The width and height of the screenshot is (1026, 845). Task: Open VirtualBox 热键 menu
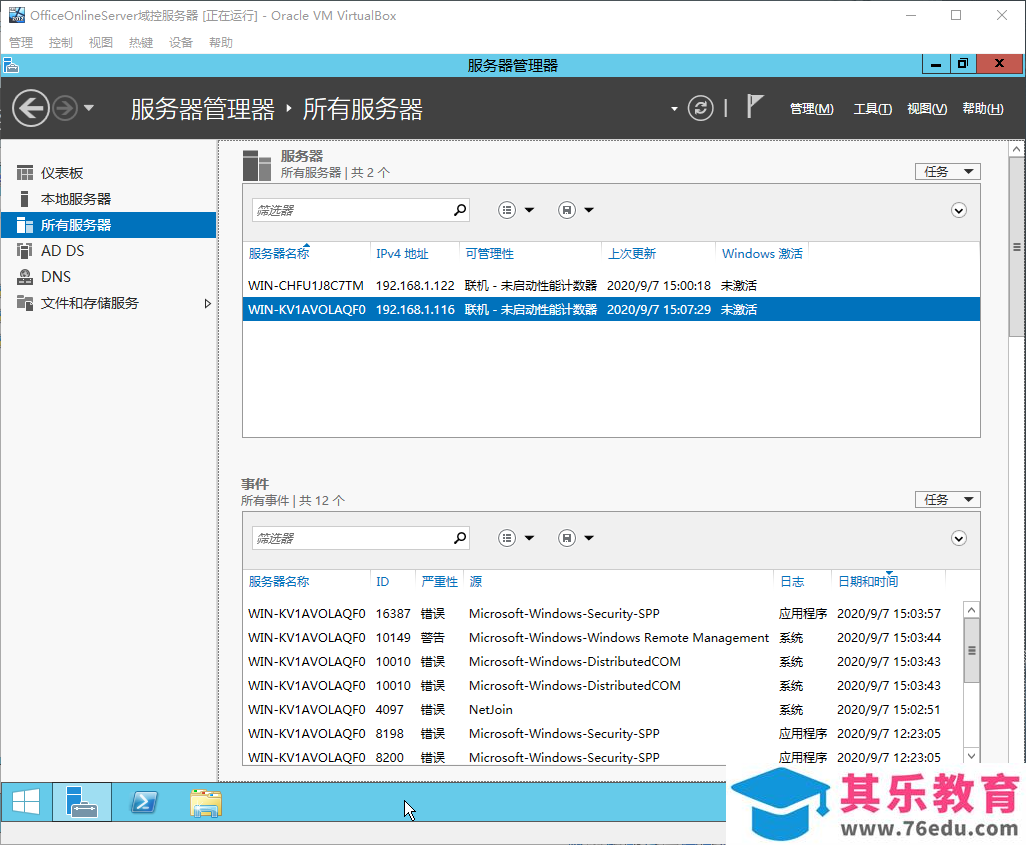pyautogui.click(x=141, y=43)
